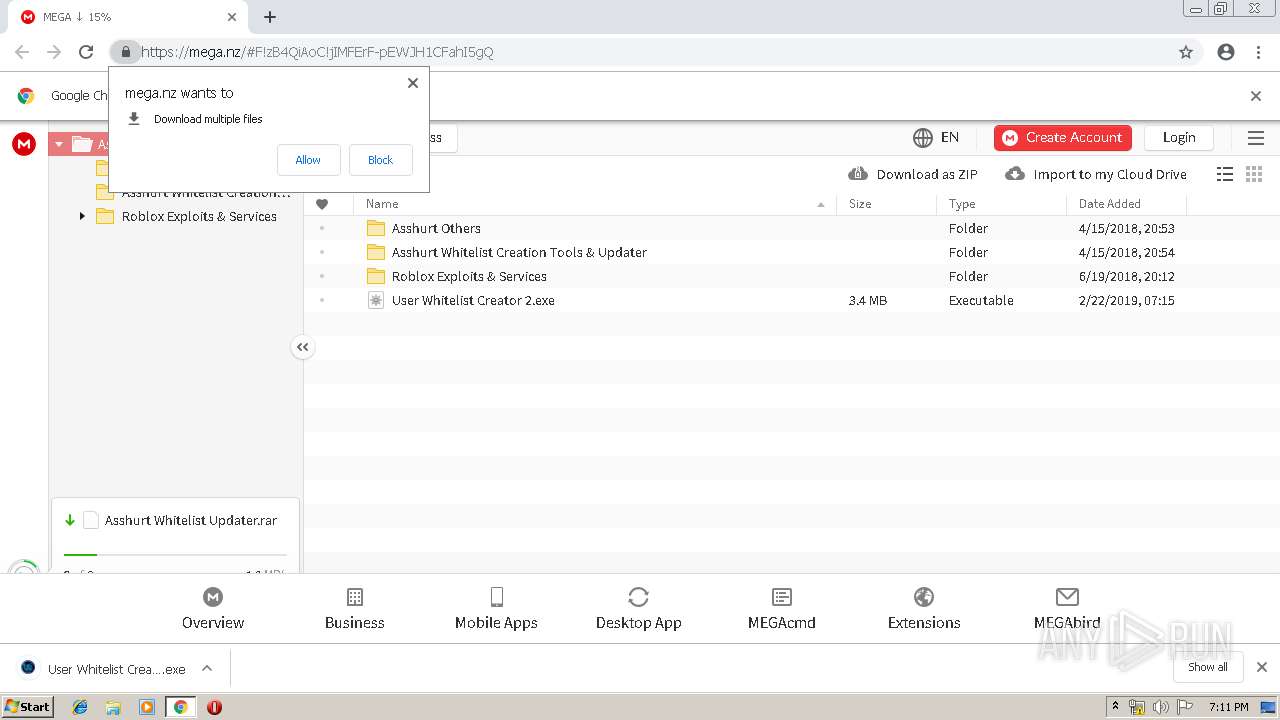
Task: Collapse the left panel with double-arrow button
Action: (x=302, y=347)
